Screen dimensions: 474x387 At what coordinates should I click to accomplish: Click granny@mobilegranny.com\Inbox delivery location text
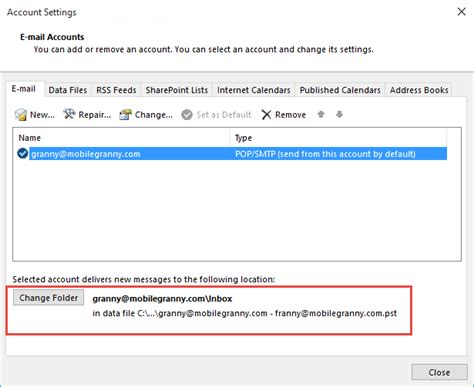pos(162,299)
